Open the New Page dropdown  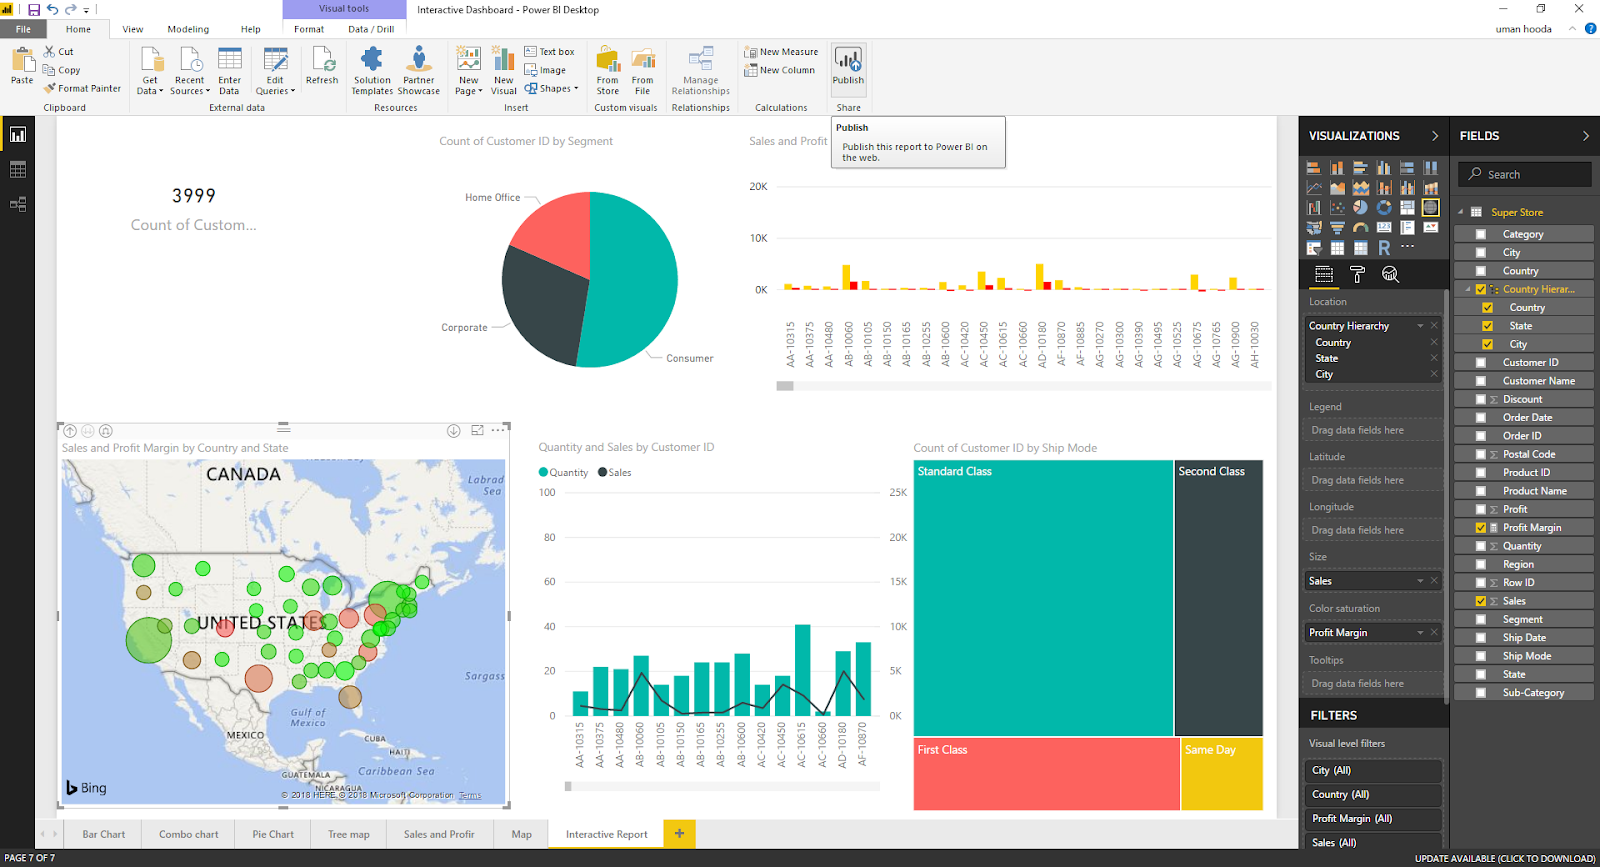[468, 71]
